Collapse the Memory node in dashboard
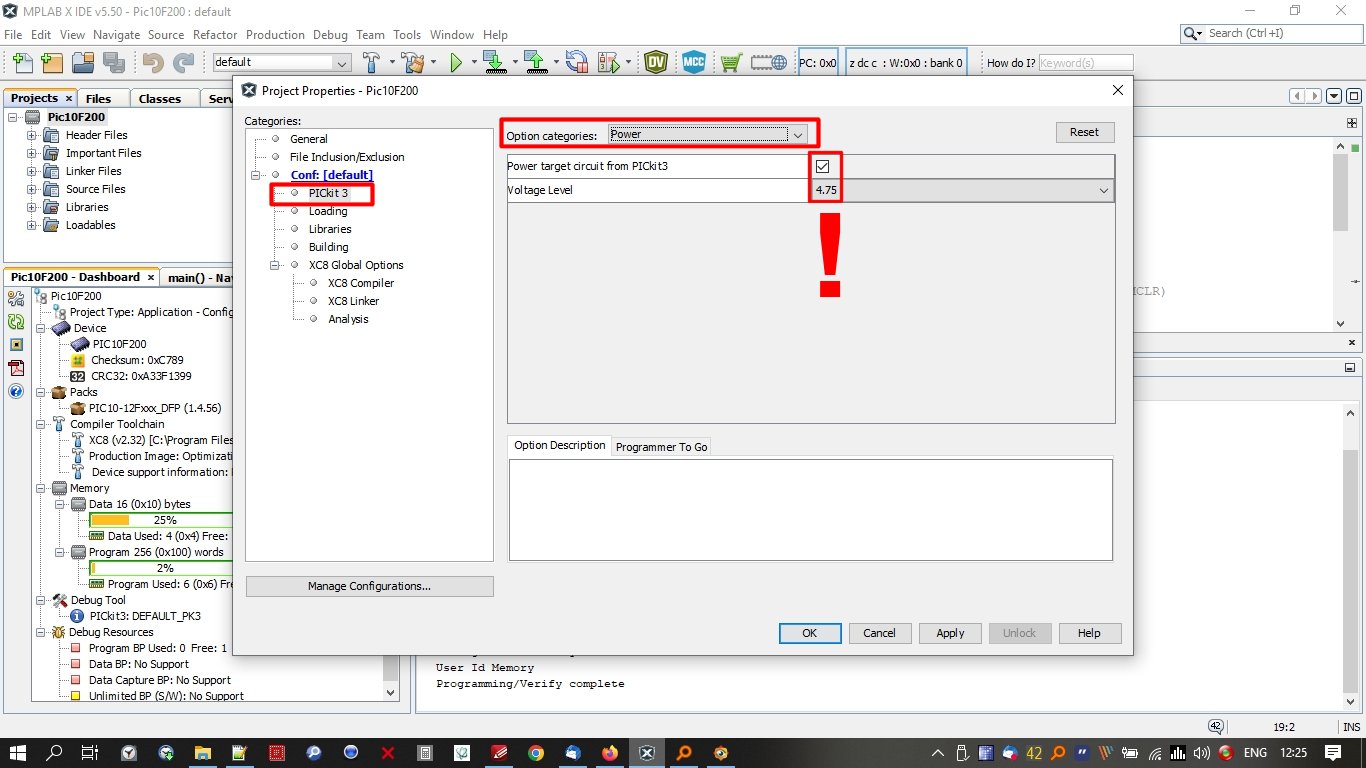The width and height of the screenshot is (1366, 768). 41,488
